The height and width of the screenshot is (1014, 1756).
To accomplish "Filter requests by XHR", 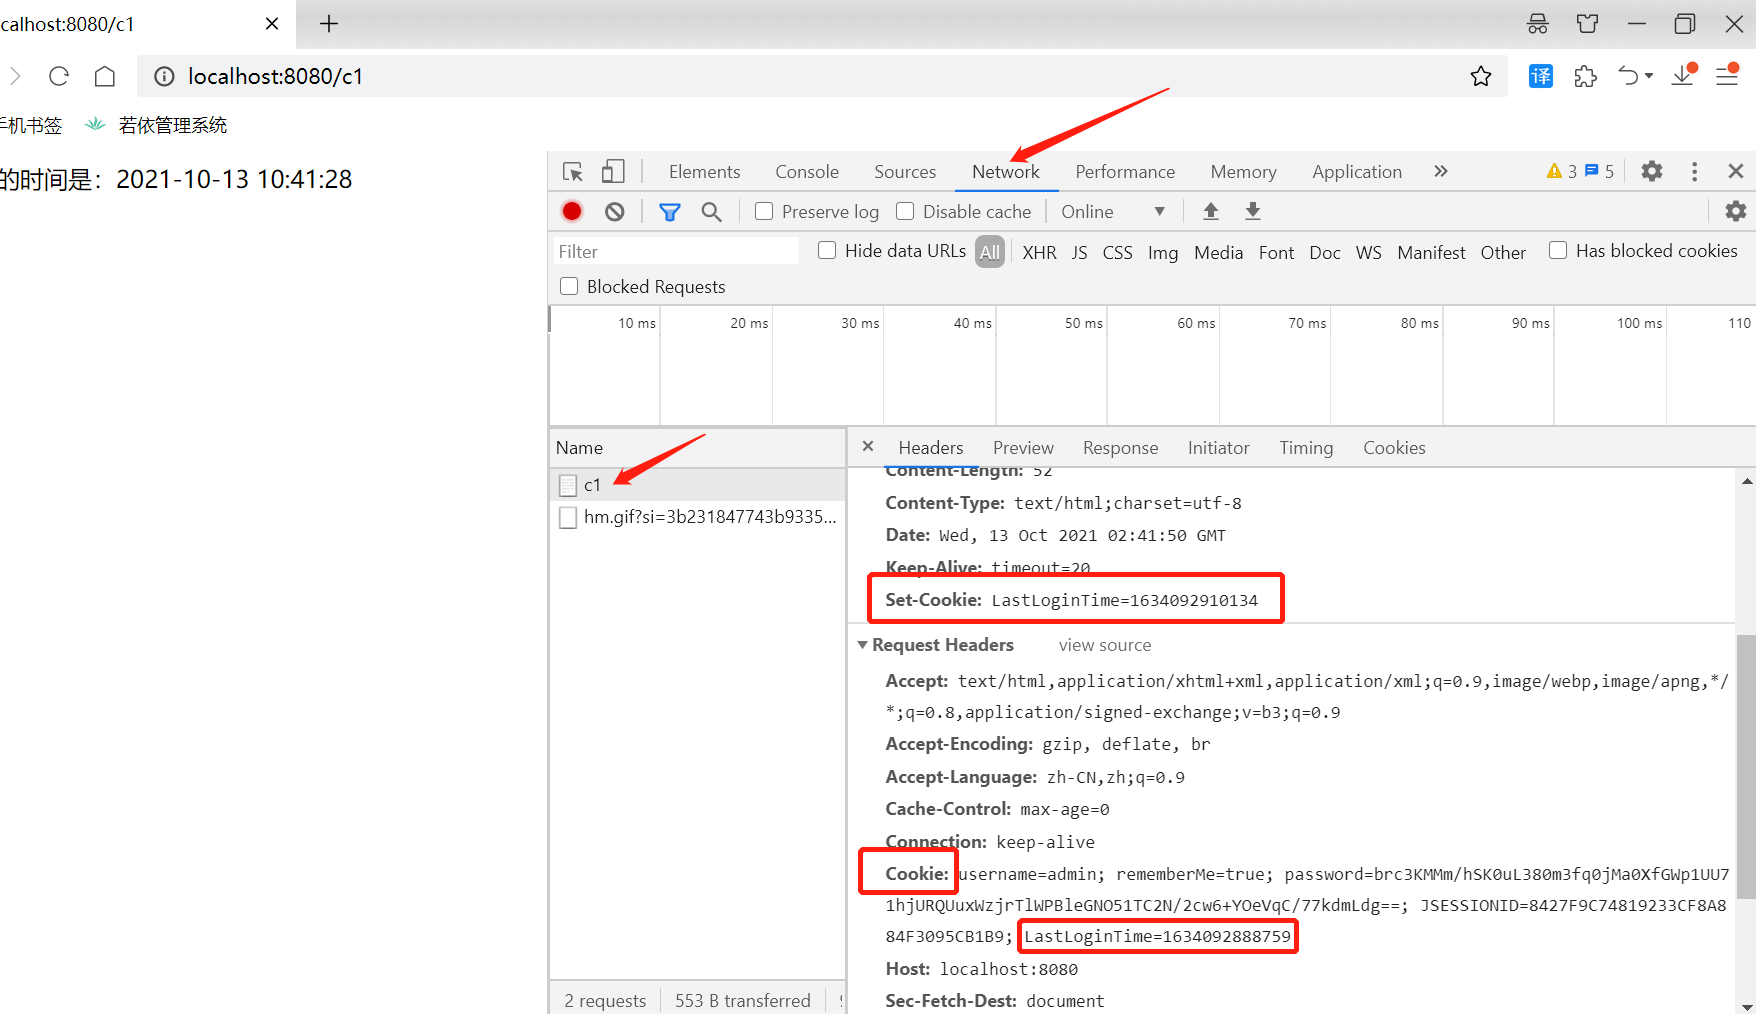I will [1039, 252].
